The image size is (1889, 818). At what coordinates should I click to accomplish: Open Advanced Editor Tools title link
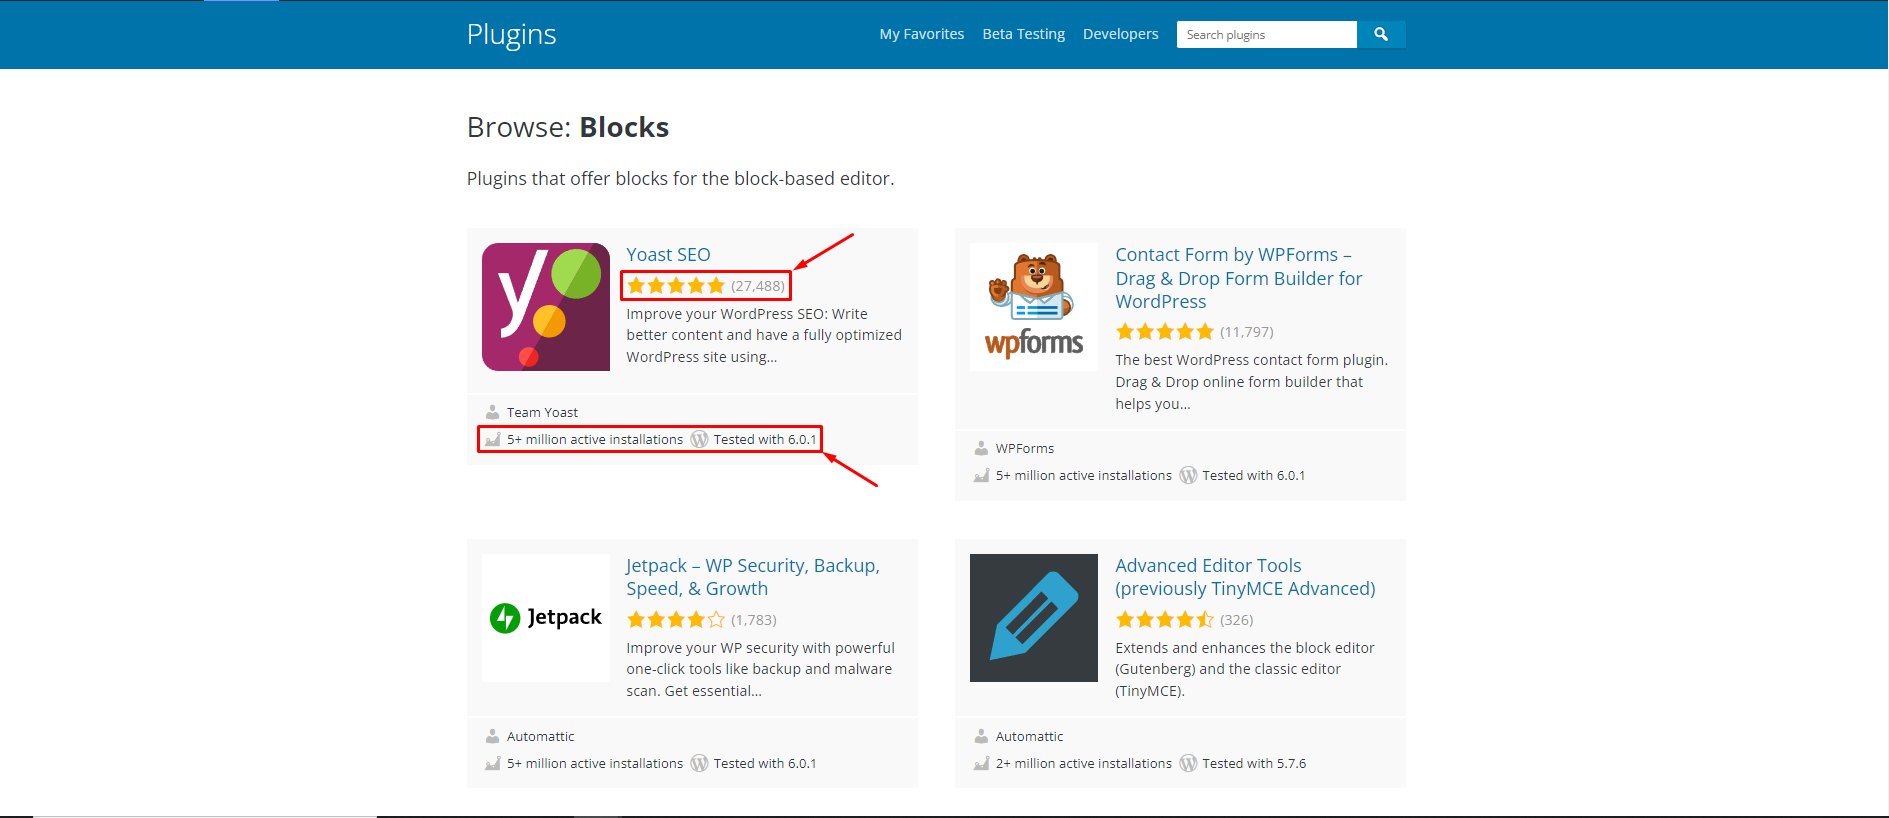click(x=1246, y=577)
